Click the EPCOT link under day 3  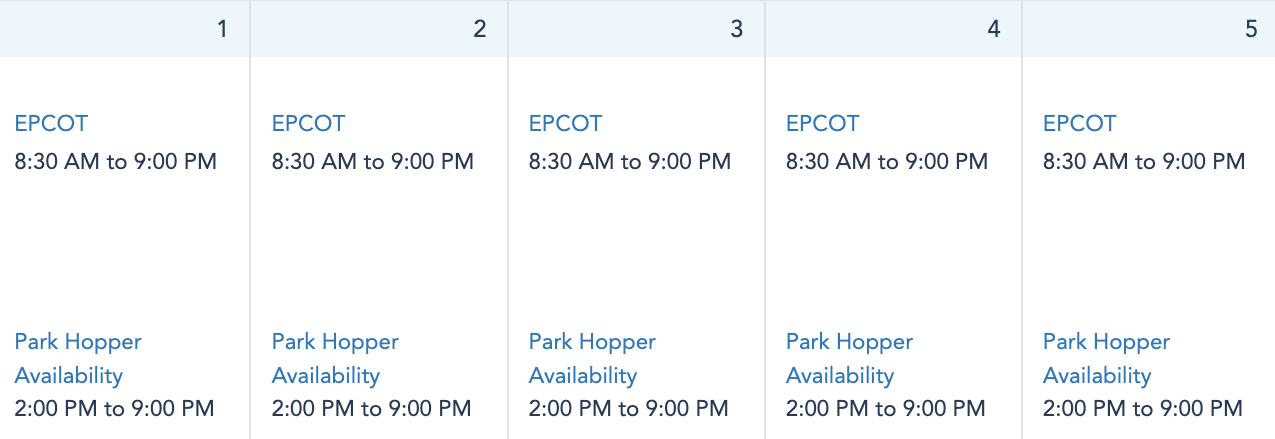pos(565,124)
